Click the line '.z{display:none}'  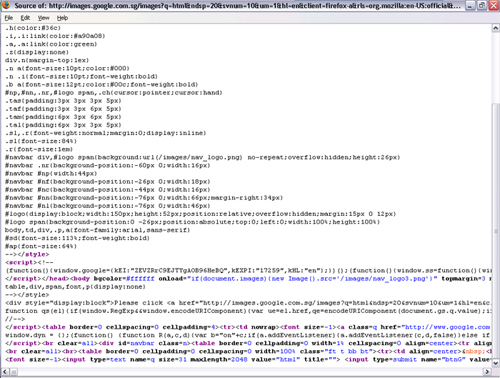coord(37,52)
